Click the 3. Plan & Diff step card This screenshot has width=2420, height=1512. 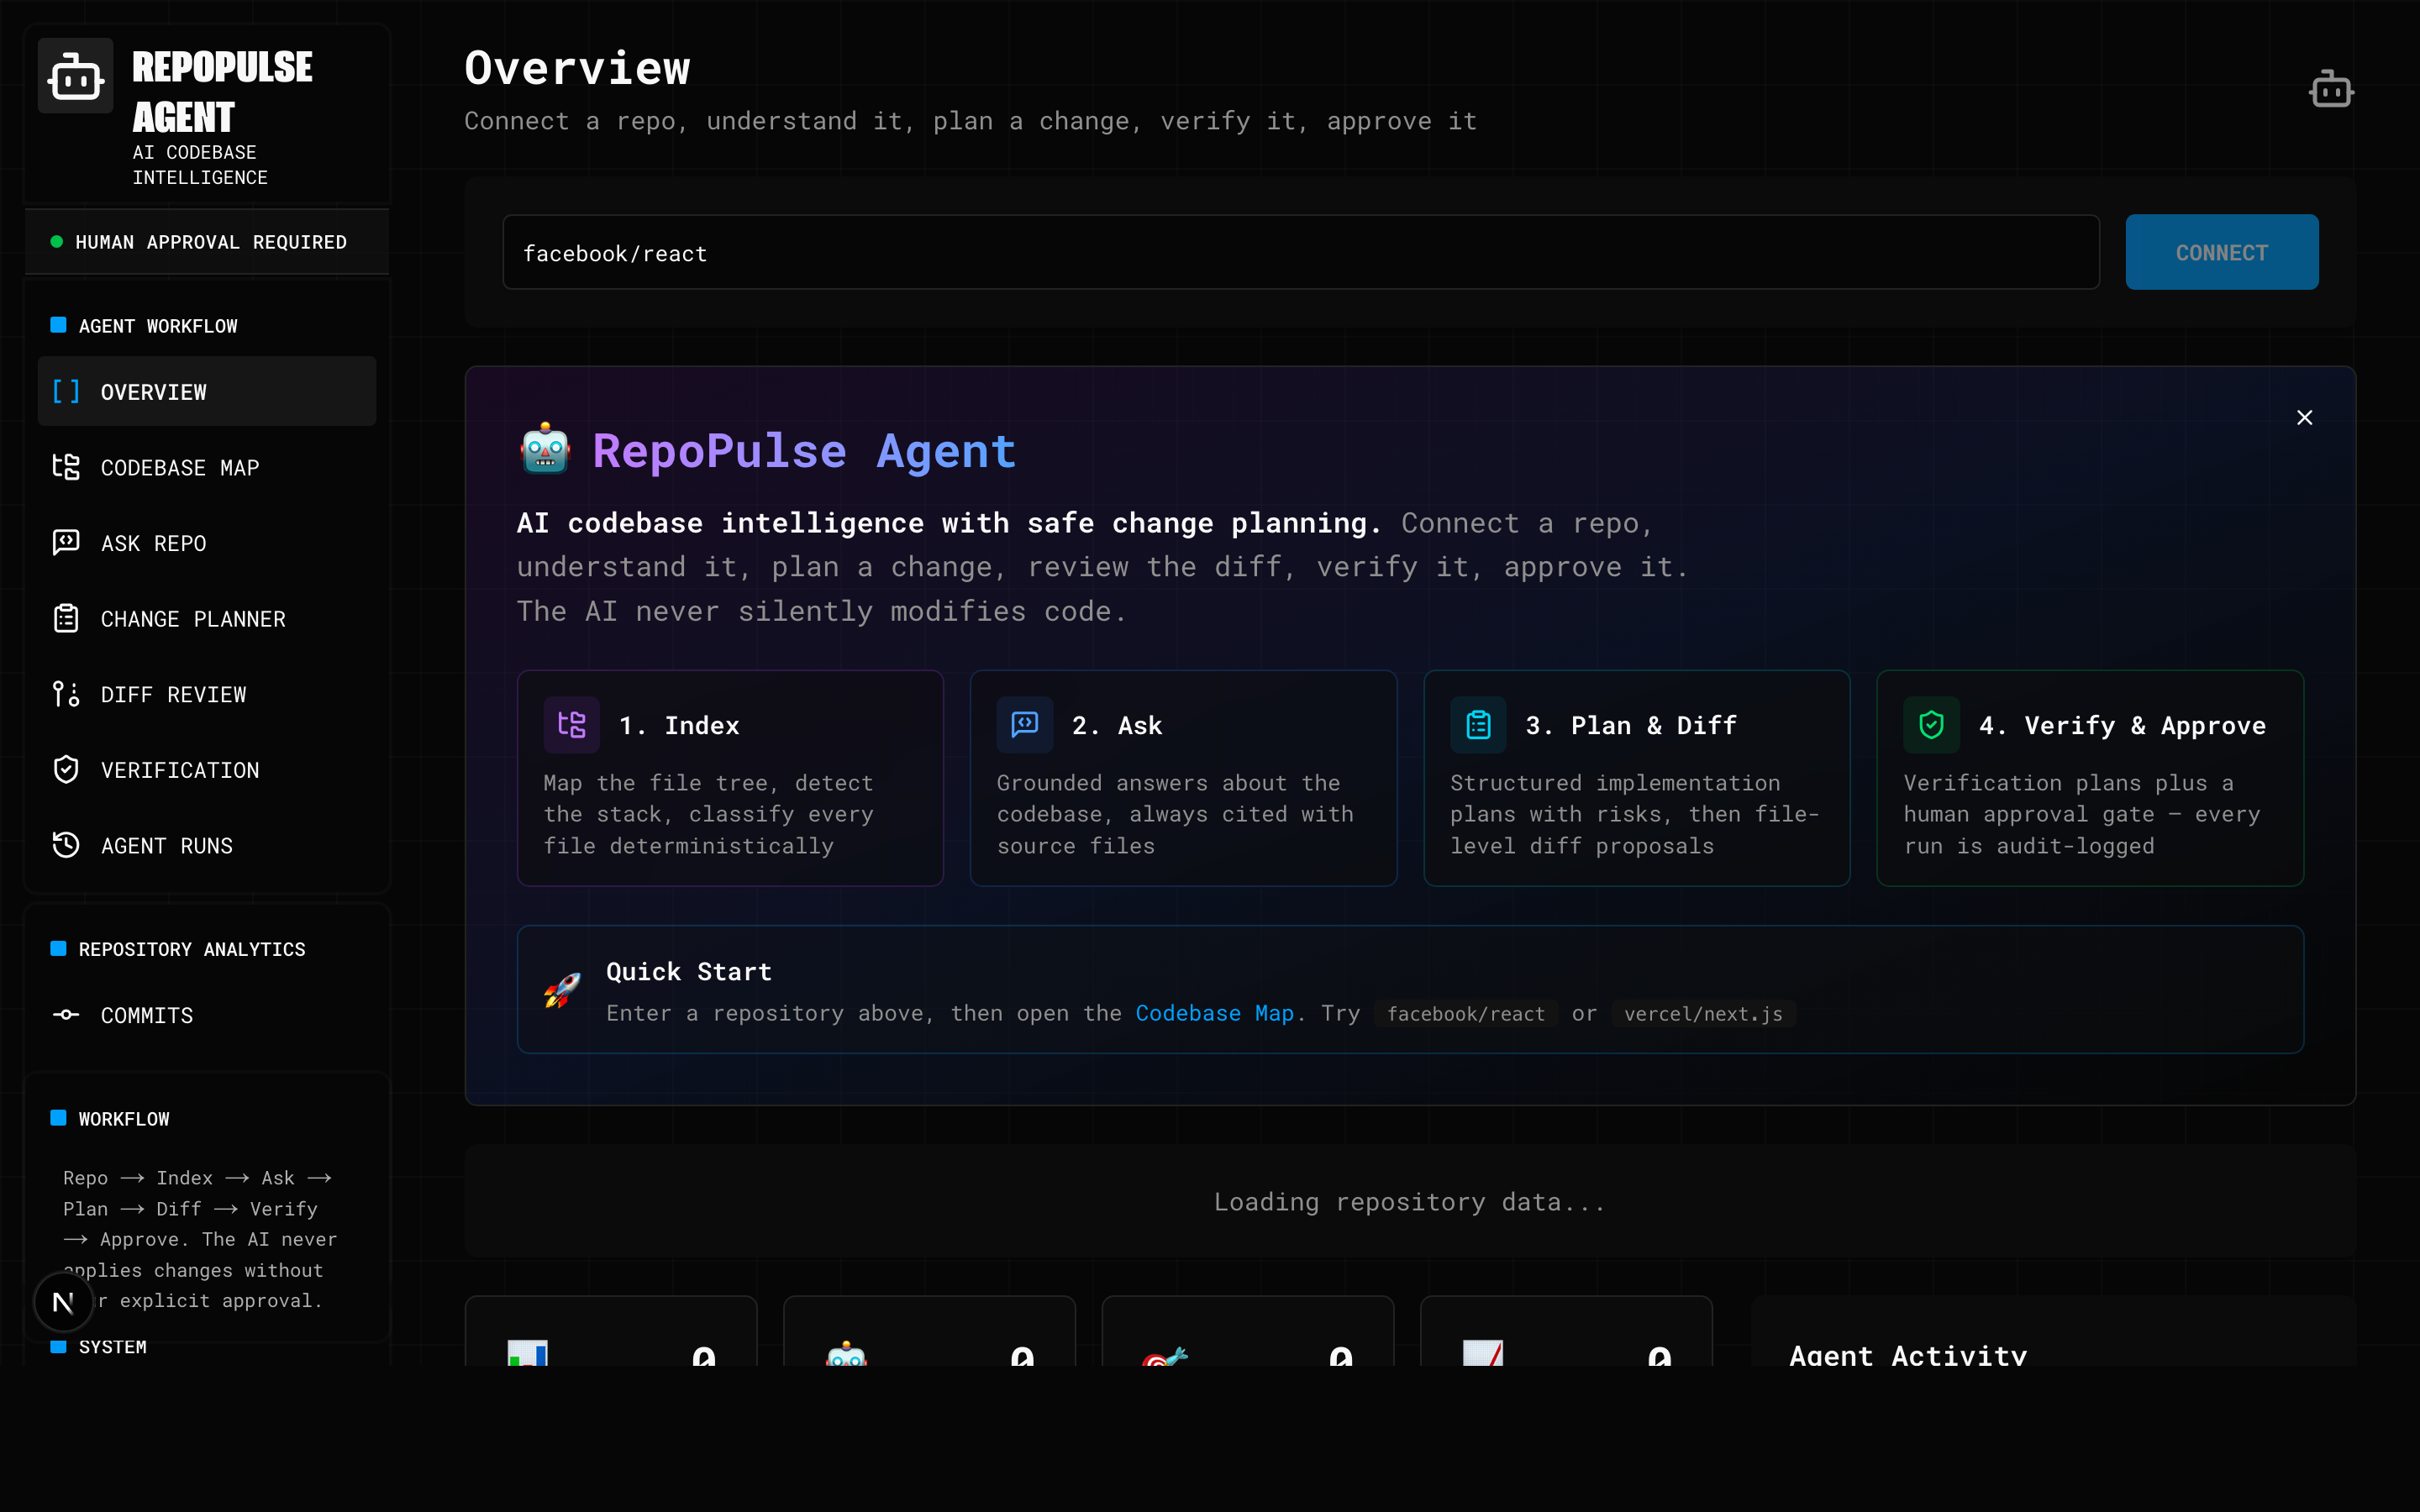(x=1636, y=778)
